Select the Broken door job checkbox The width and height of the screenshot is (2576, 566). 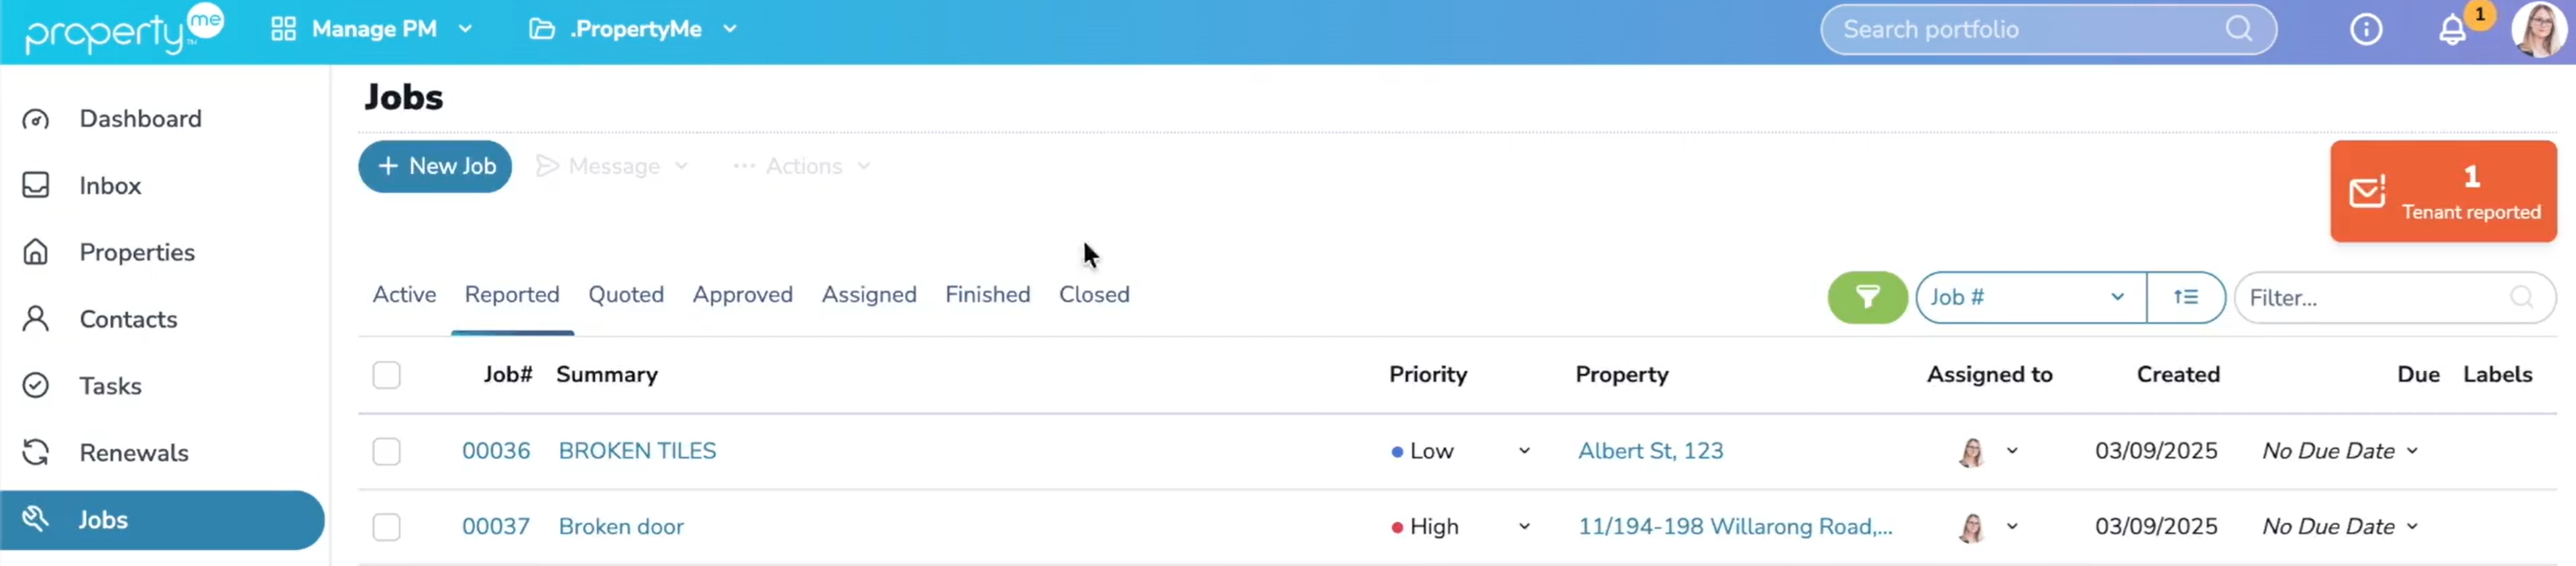tap(386, 527)
